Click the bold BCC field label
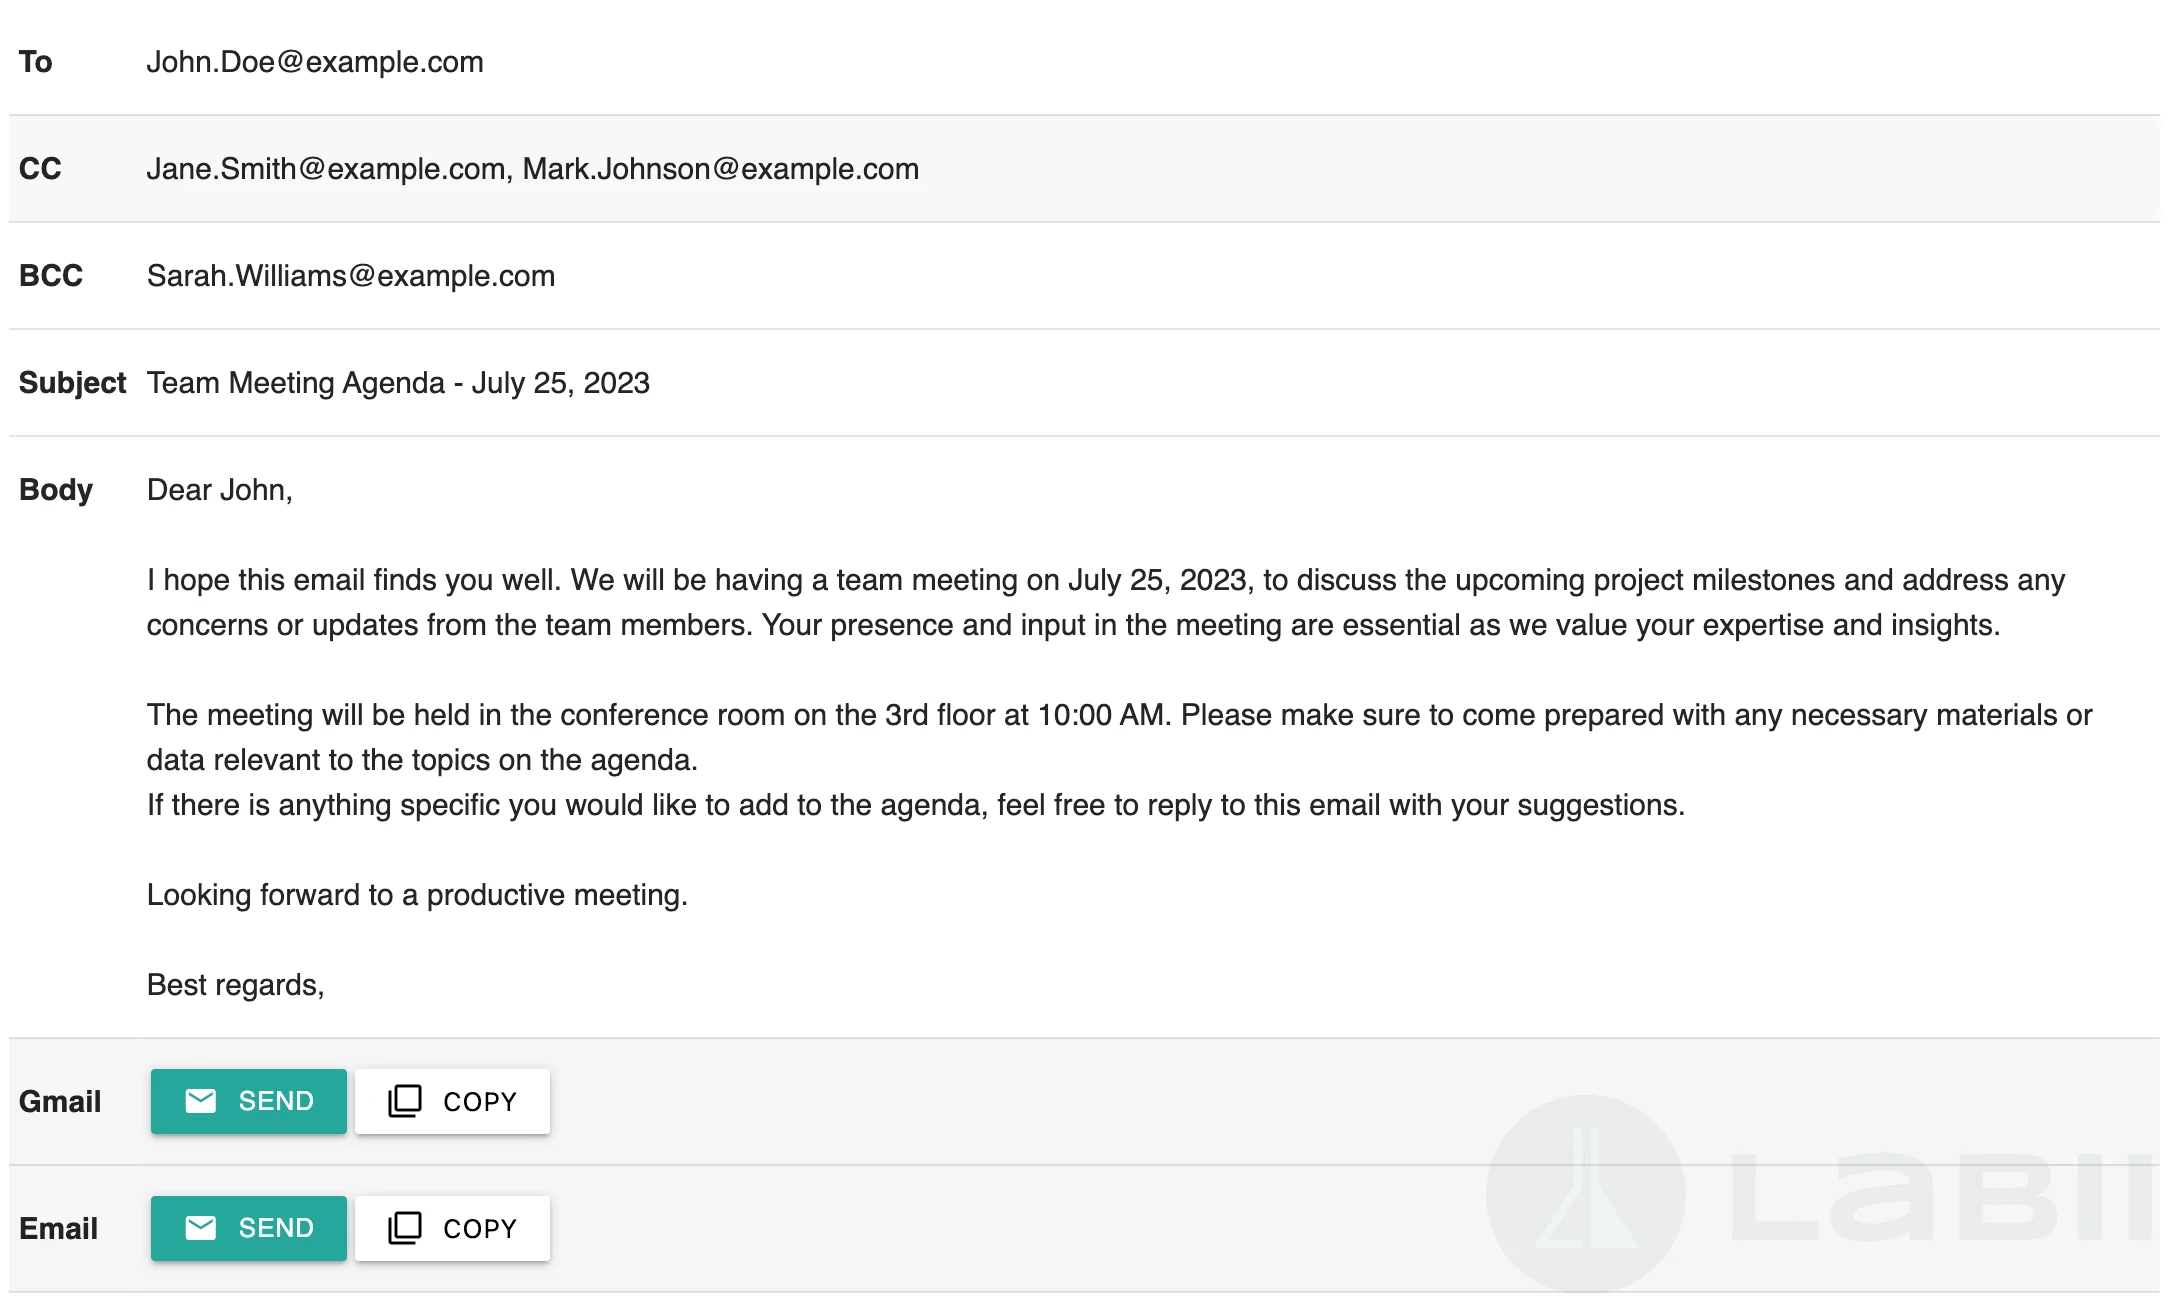 pos(51,276)
